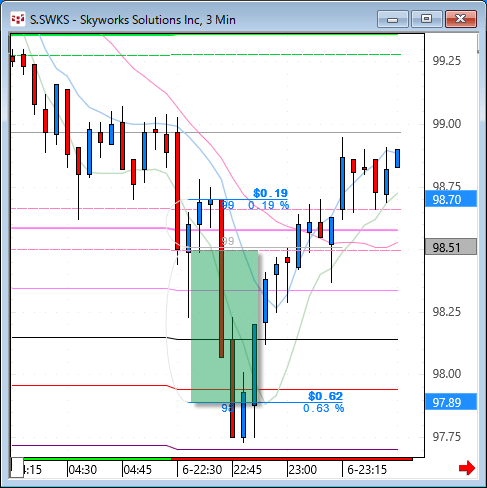Click the chart icon in the title bar
Image resolution: width=487 pixels, height=488 pixels.
18,19
